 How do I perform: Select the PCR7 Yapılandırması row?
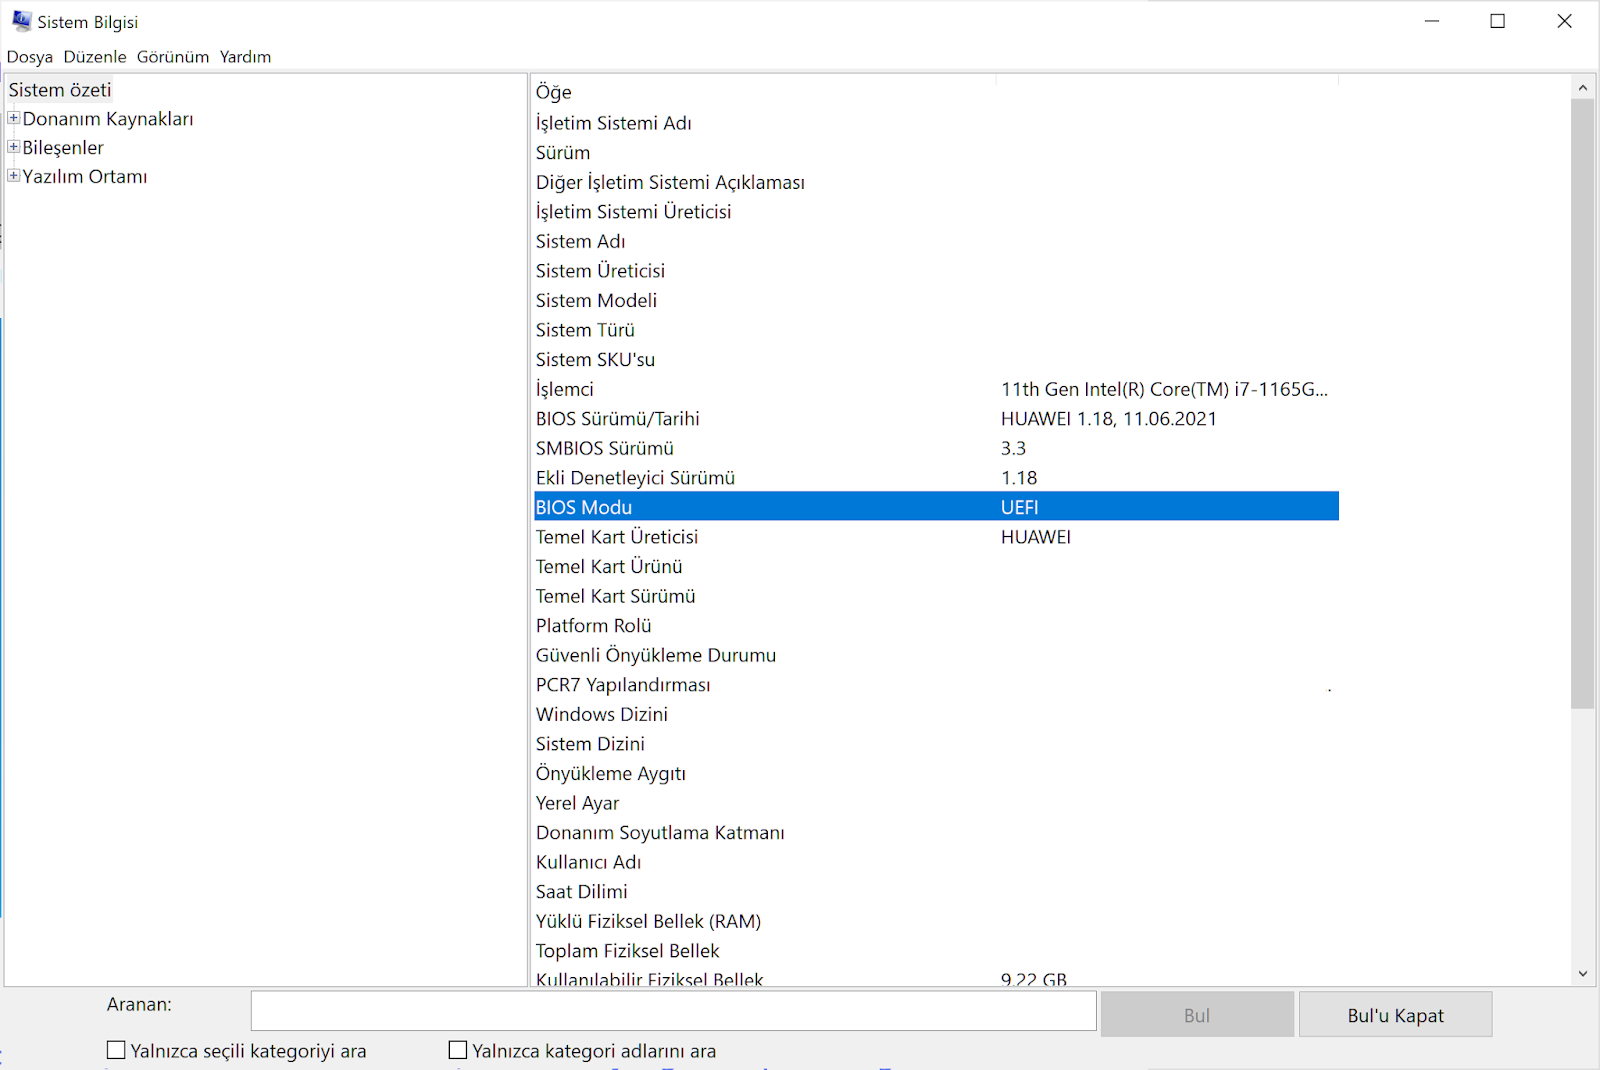tap(937, 685)
